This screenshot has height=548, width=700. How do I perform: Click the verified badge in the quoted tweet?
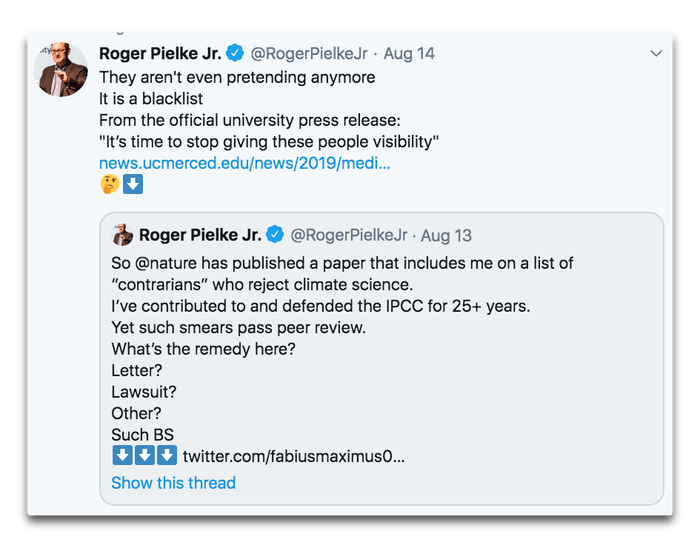276,236
